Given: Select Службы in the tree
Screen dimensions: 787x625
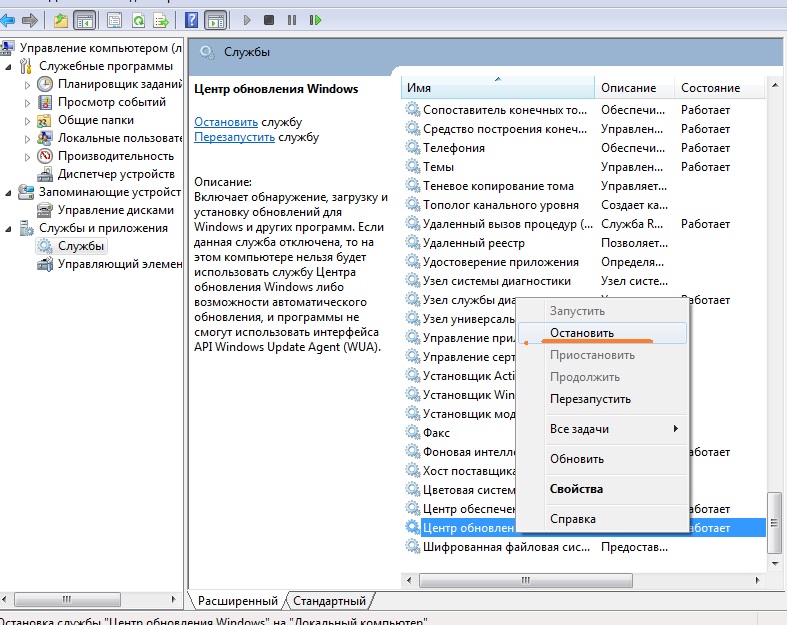Looking at the screenshot, I should pos(81,246).
